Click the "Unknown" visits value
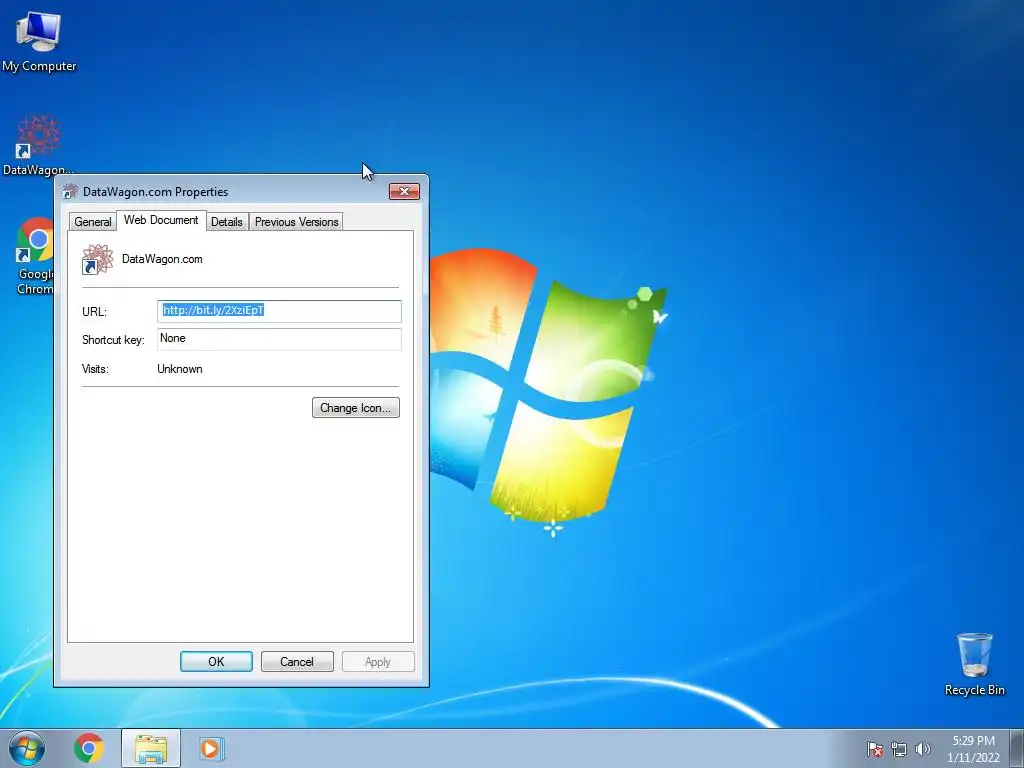The height and width of the screenshot is (768, 1024). [x=180, y=369]
